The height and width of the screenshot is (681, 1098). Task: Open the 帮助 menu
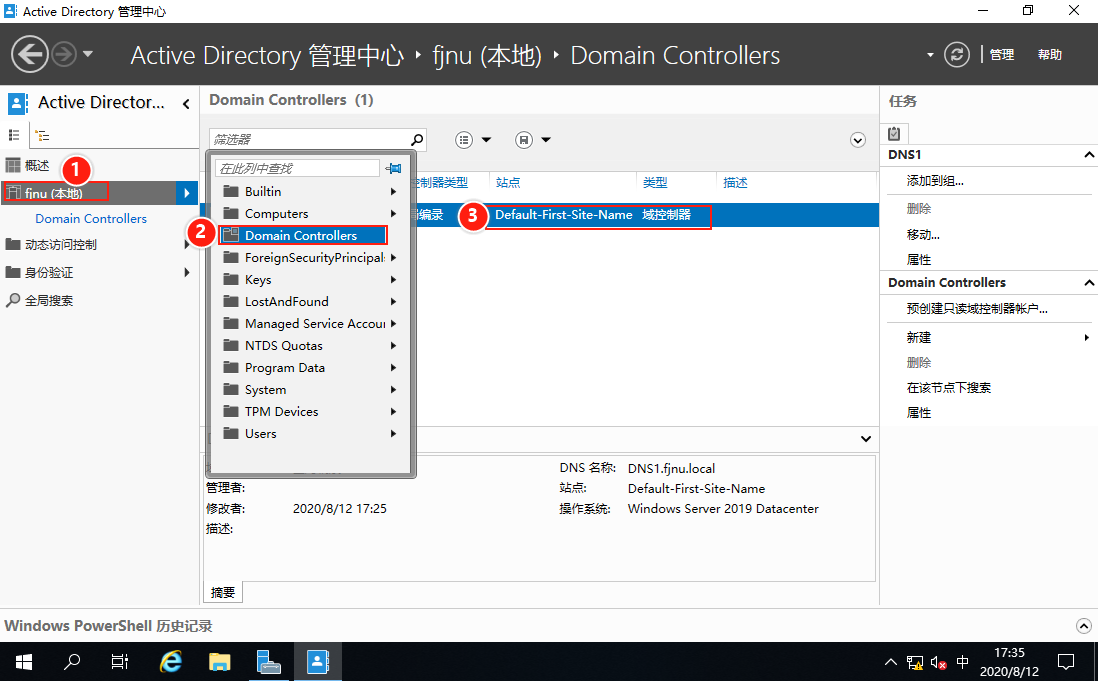(1049, 55)
